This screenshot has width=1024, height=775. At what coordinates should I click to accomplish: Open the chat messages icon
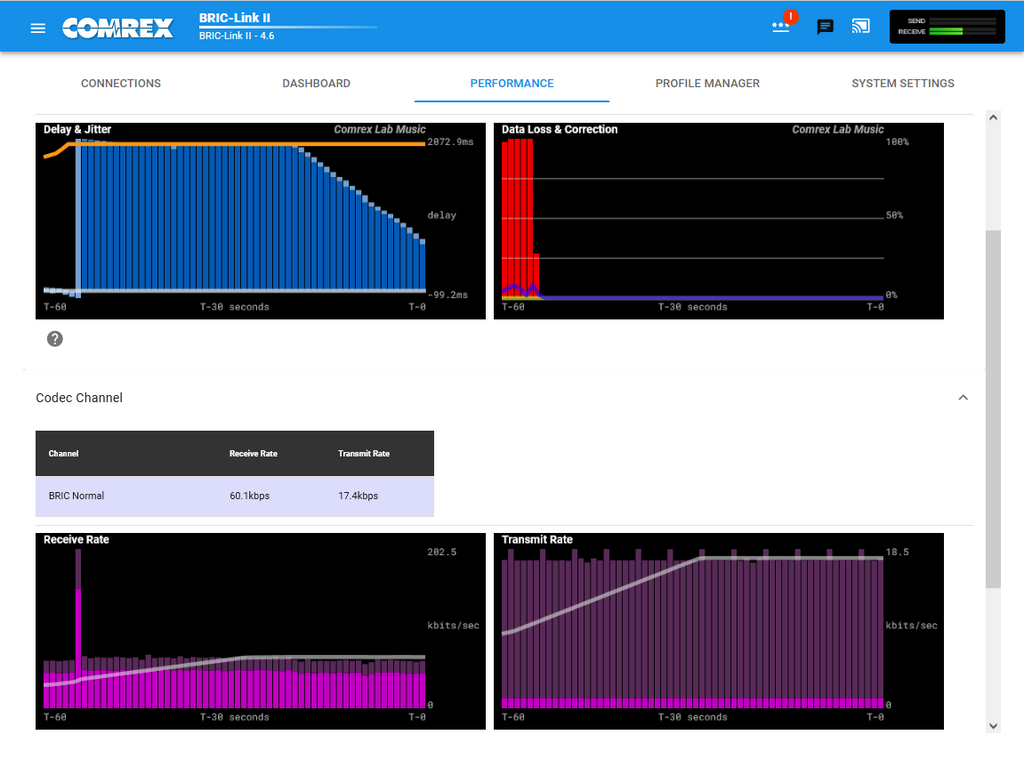pos(825,27)
